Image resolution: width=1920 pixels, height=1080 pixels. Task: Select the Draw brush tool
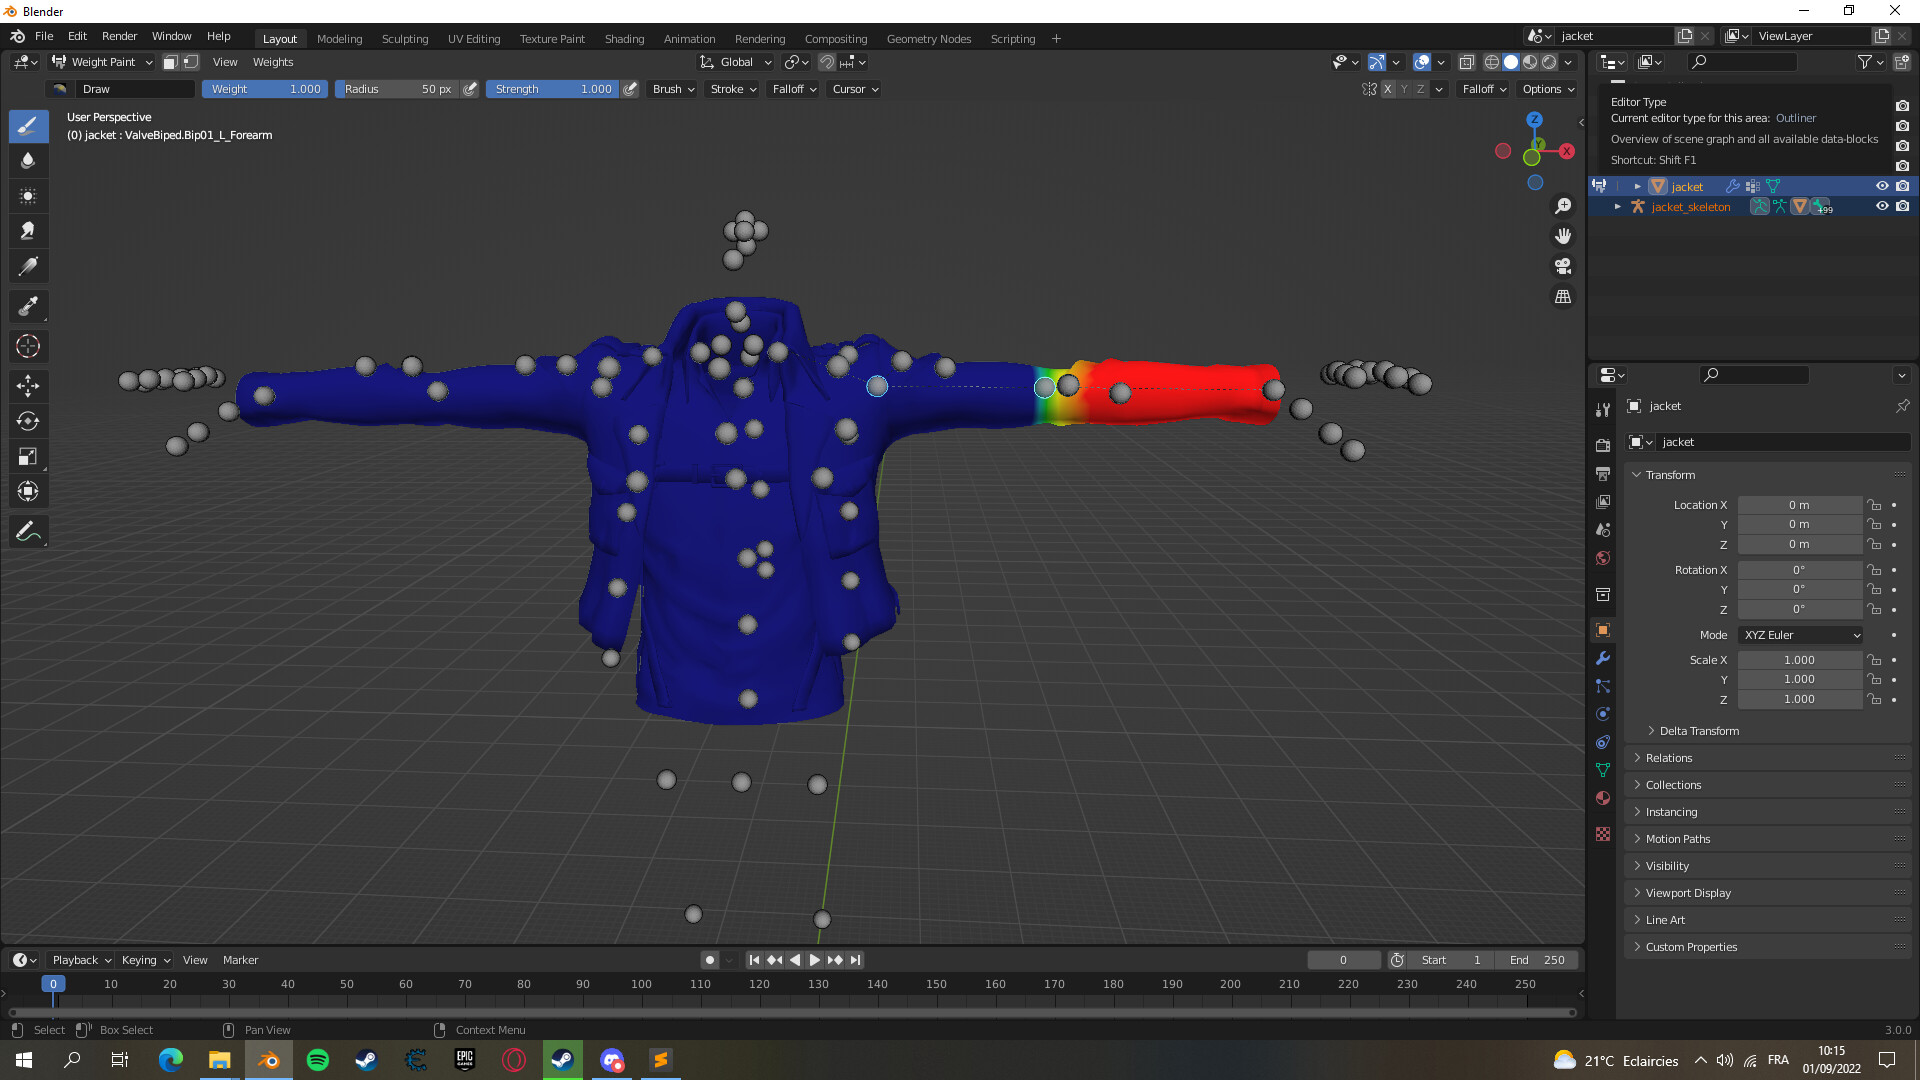point(28,126)
